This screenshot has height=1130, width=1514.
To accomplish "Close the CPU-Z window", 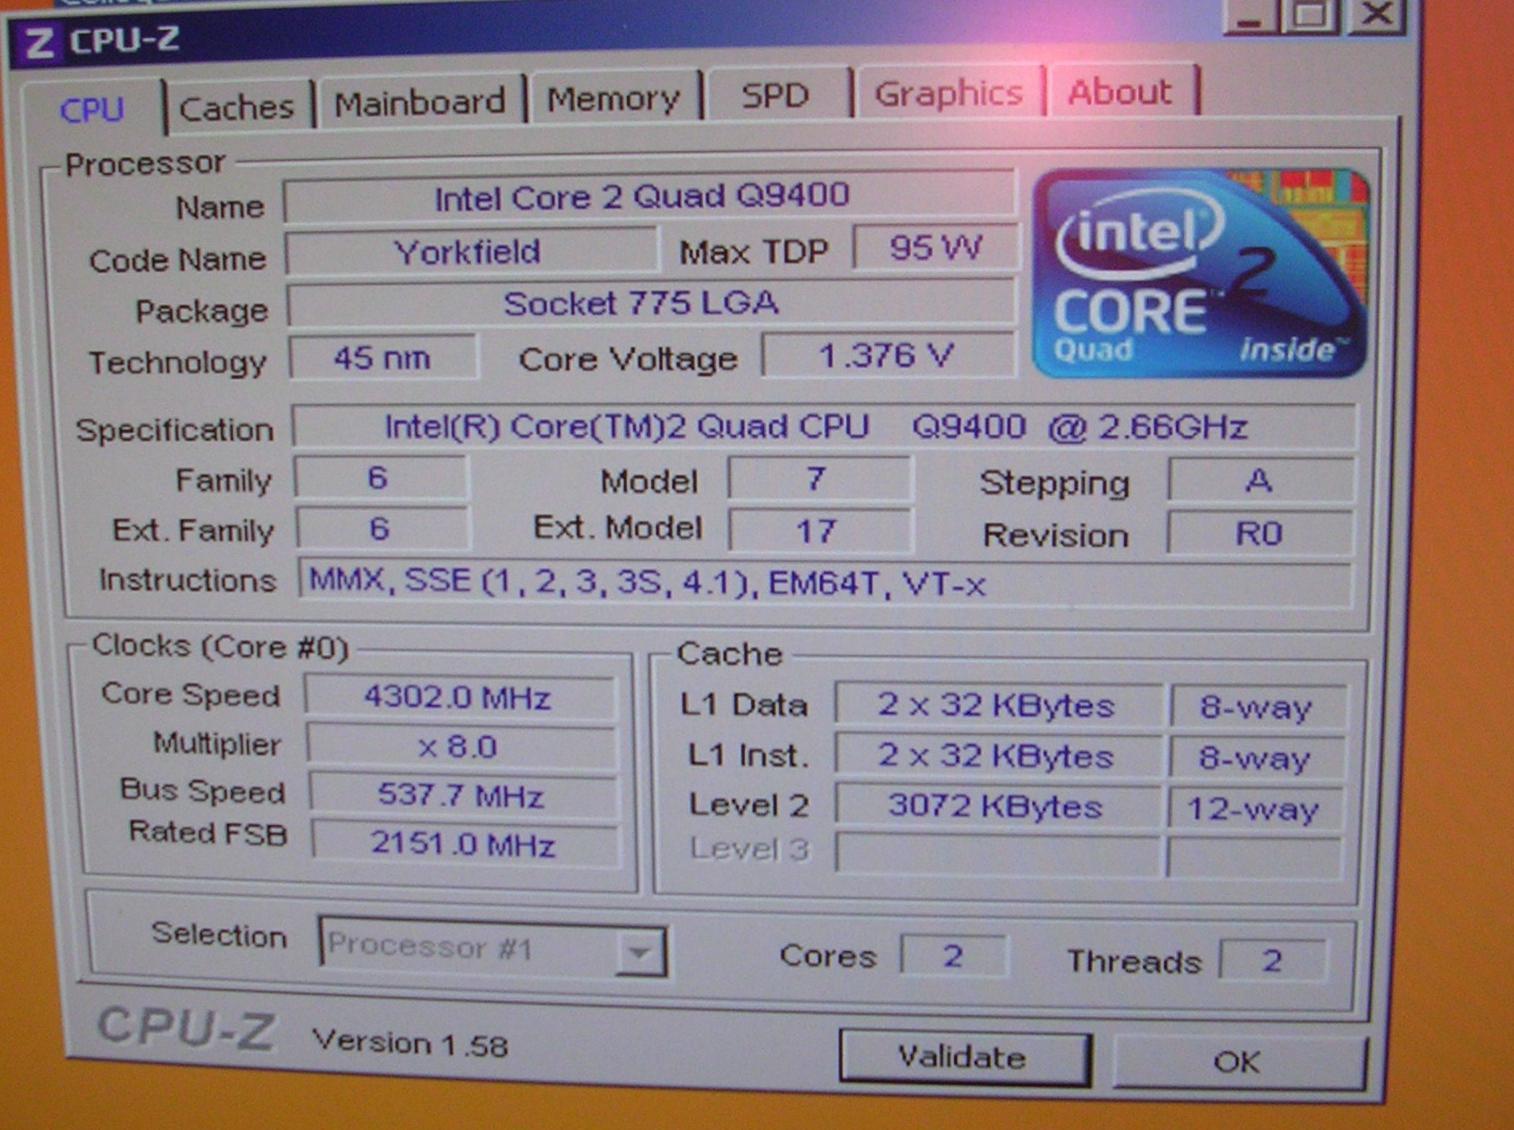I will coord(1377,14).
